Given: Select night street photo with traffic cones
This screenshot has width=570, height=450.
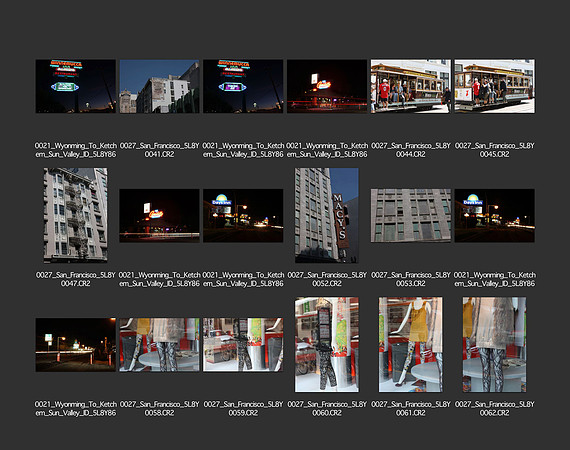Looking at the screenshot, I should click(76, 345).
